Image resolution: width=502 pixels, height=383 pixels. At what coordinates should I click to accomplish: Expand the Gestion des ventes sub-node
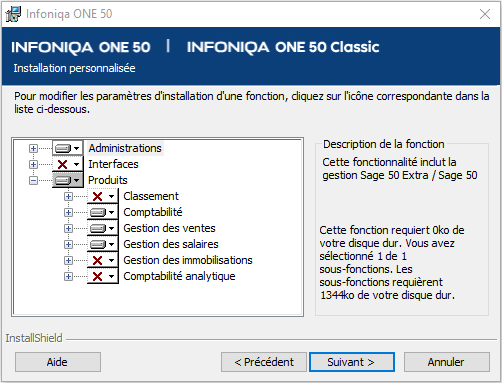(x=68, y=228)
